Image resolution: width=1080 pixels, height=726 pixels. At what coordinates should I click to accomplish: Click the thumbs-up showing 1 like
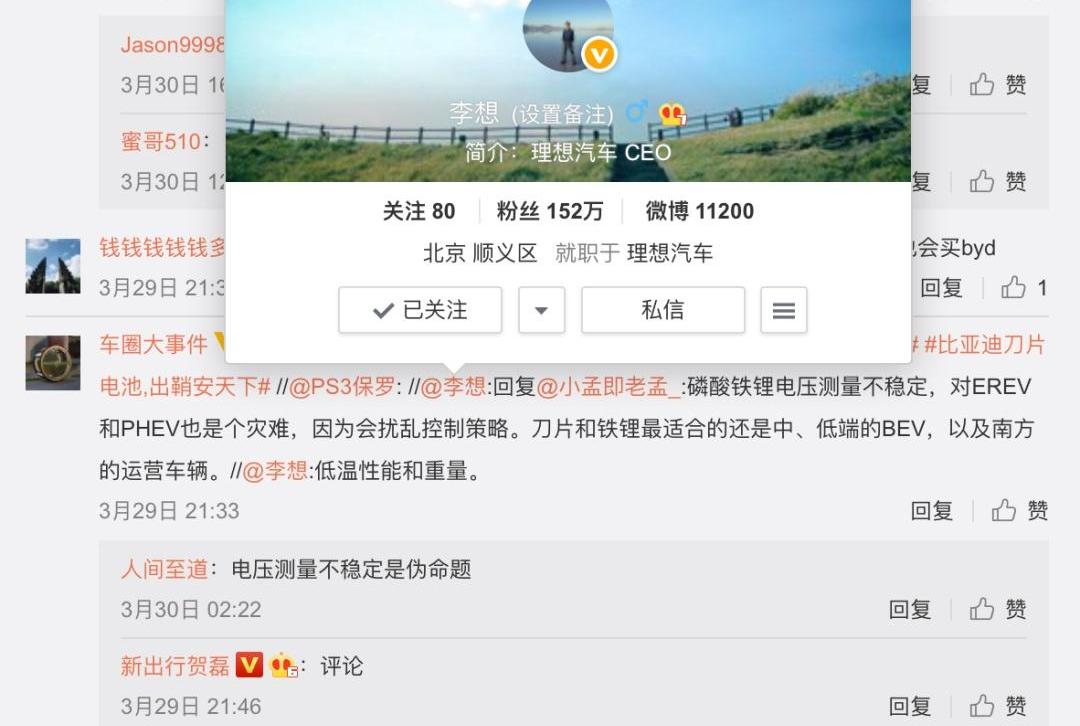point(1024,287)
